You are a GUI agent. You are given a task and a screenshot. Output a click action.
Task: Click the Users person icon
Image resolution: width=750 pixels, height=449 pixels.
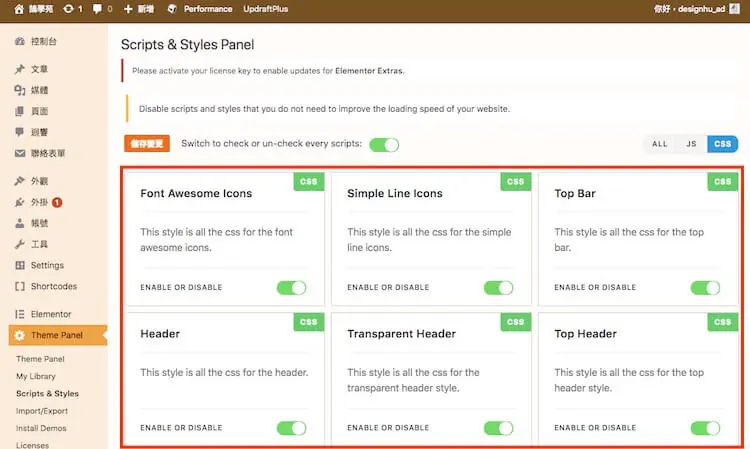tap(20, 223)
